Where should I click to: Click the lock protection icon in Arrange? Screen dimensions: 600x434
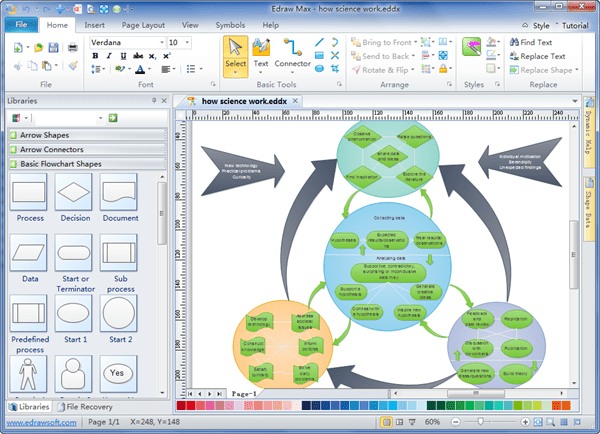[x=443, y=69]
